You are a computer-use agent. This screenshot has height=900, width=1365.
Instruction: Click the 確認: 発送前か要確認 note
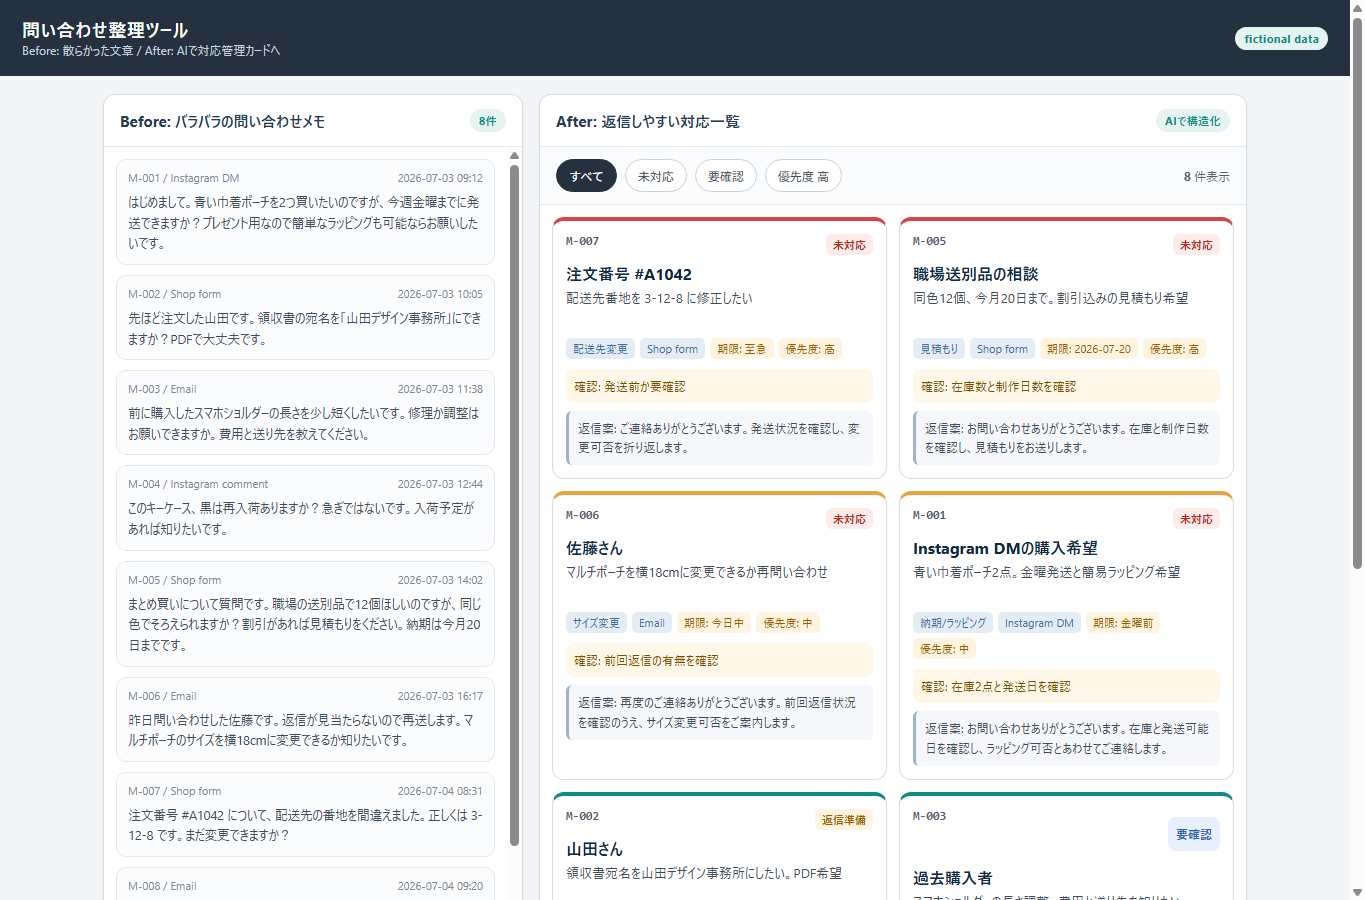click(719, 386)
